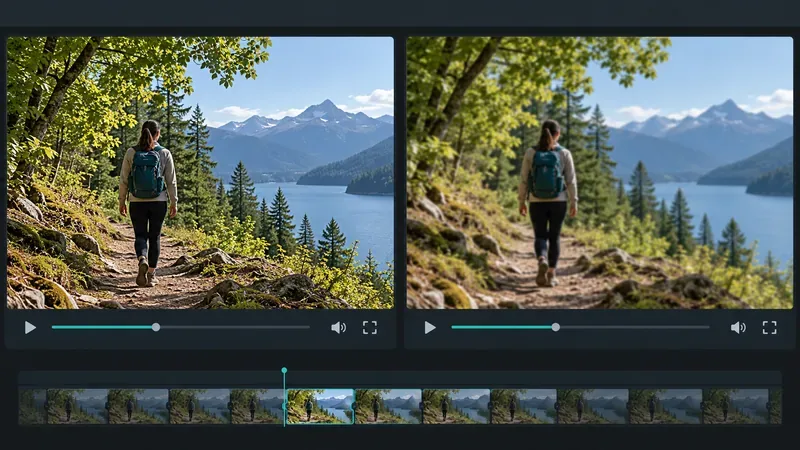Click the right player progress slider handle
Viewport: 800px width, 450px height.
pyautogui.click(x=556, y=327)
